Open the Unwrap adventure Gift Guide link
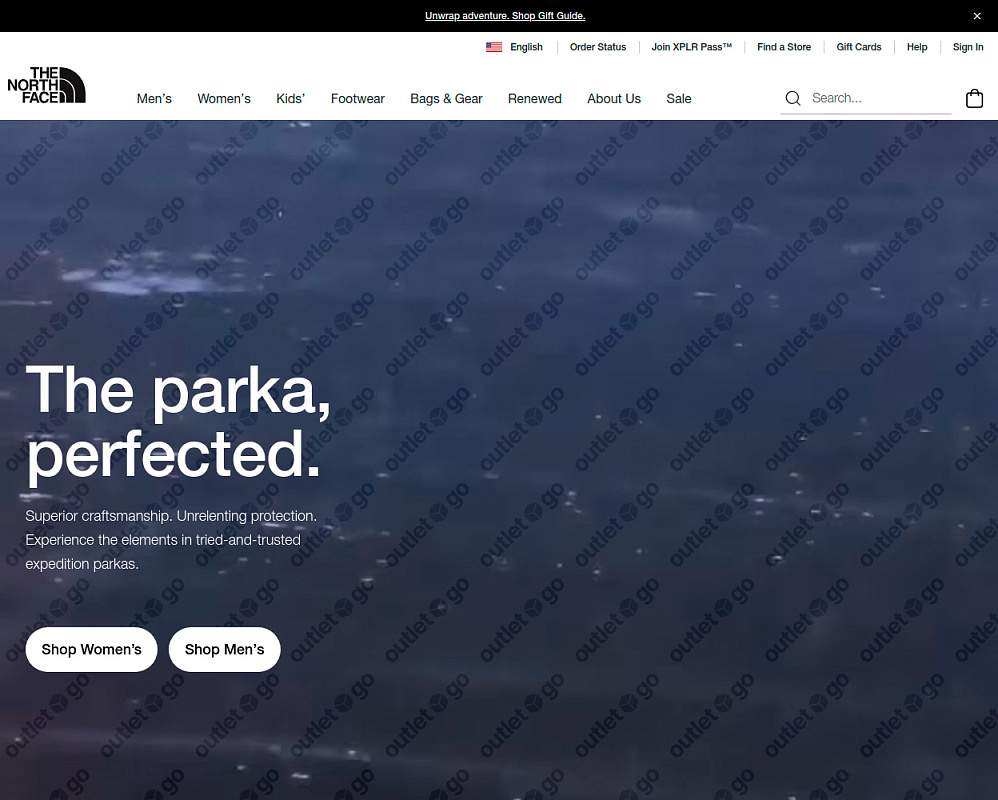The height and width of the screenshot is (800, 998). 505,16
